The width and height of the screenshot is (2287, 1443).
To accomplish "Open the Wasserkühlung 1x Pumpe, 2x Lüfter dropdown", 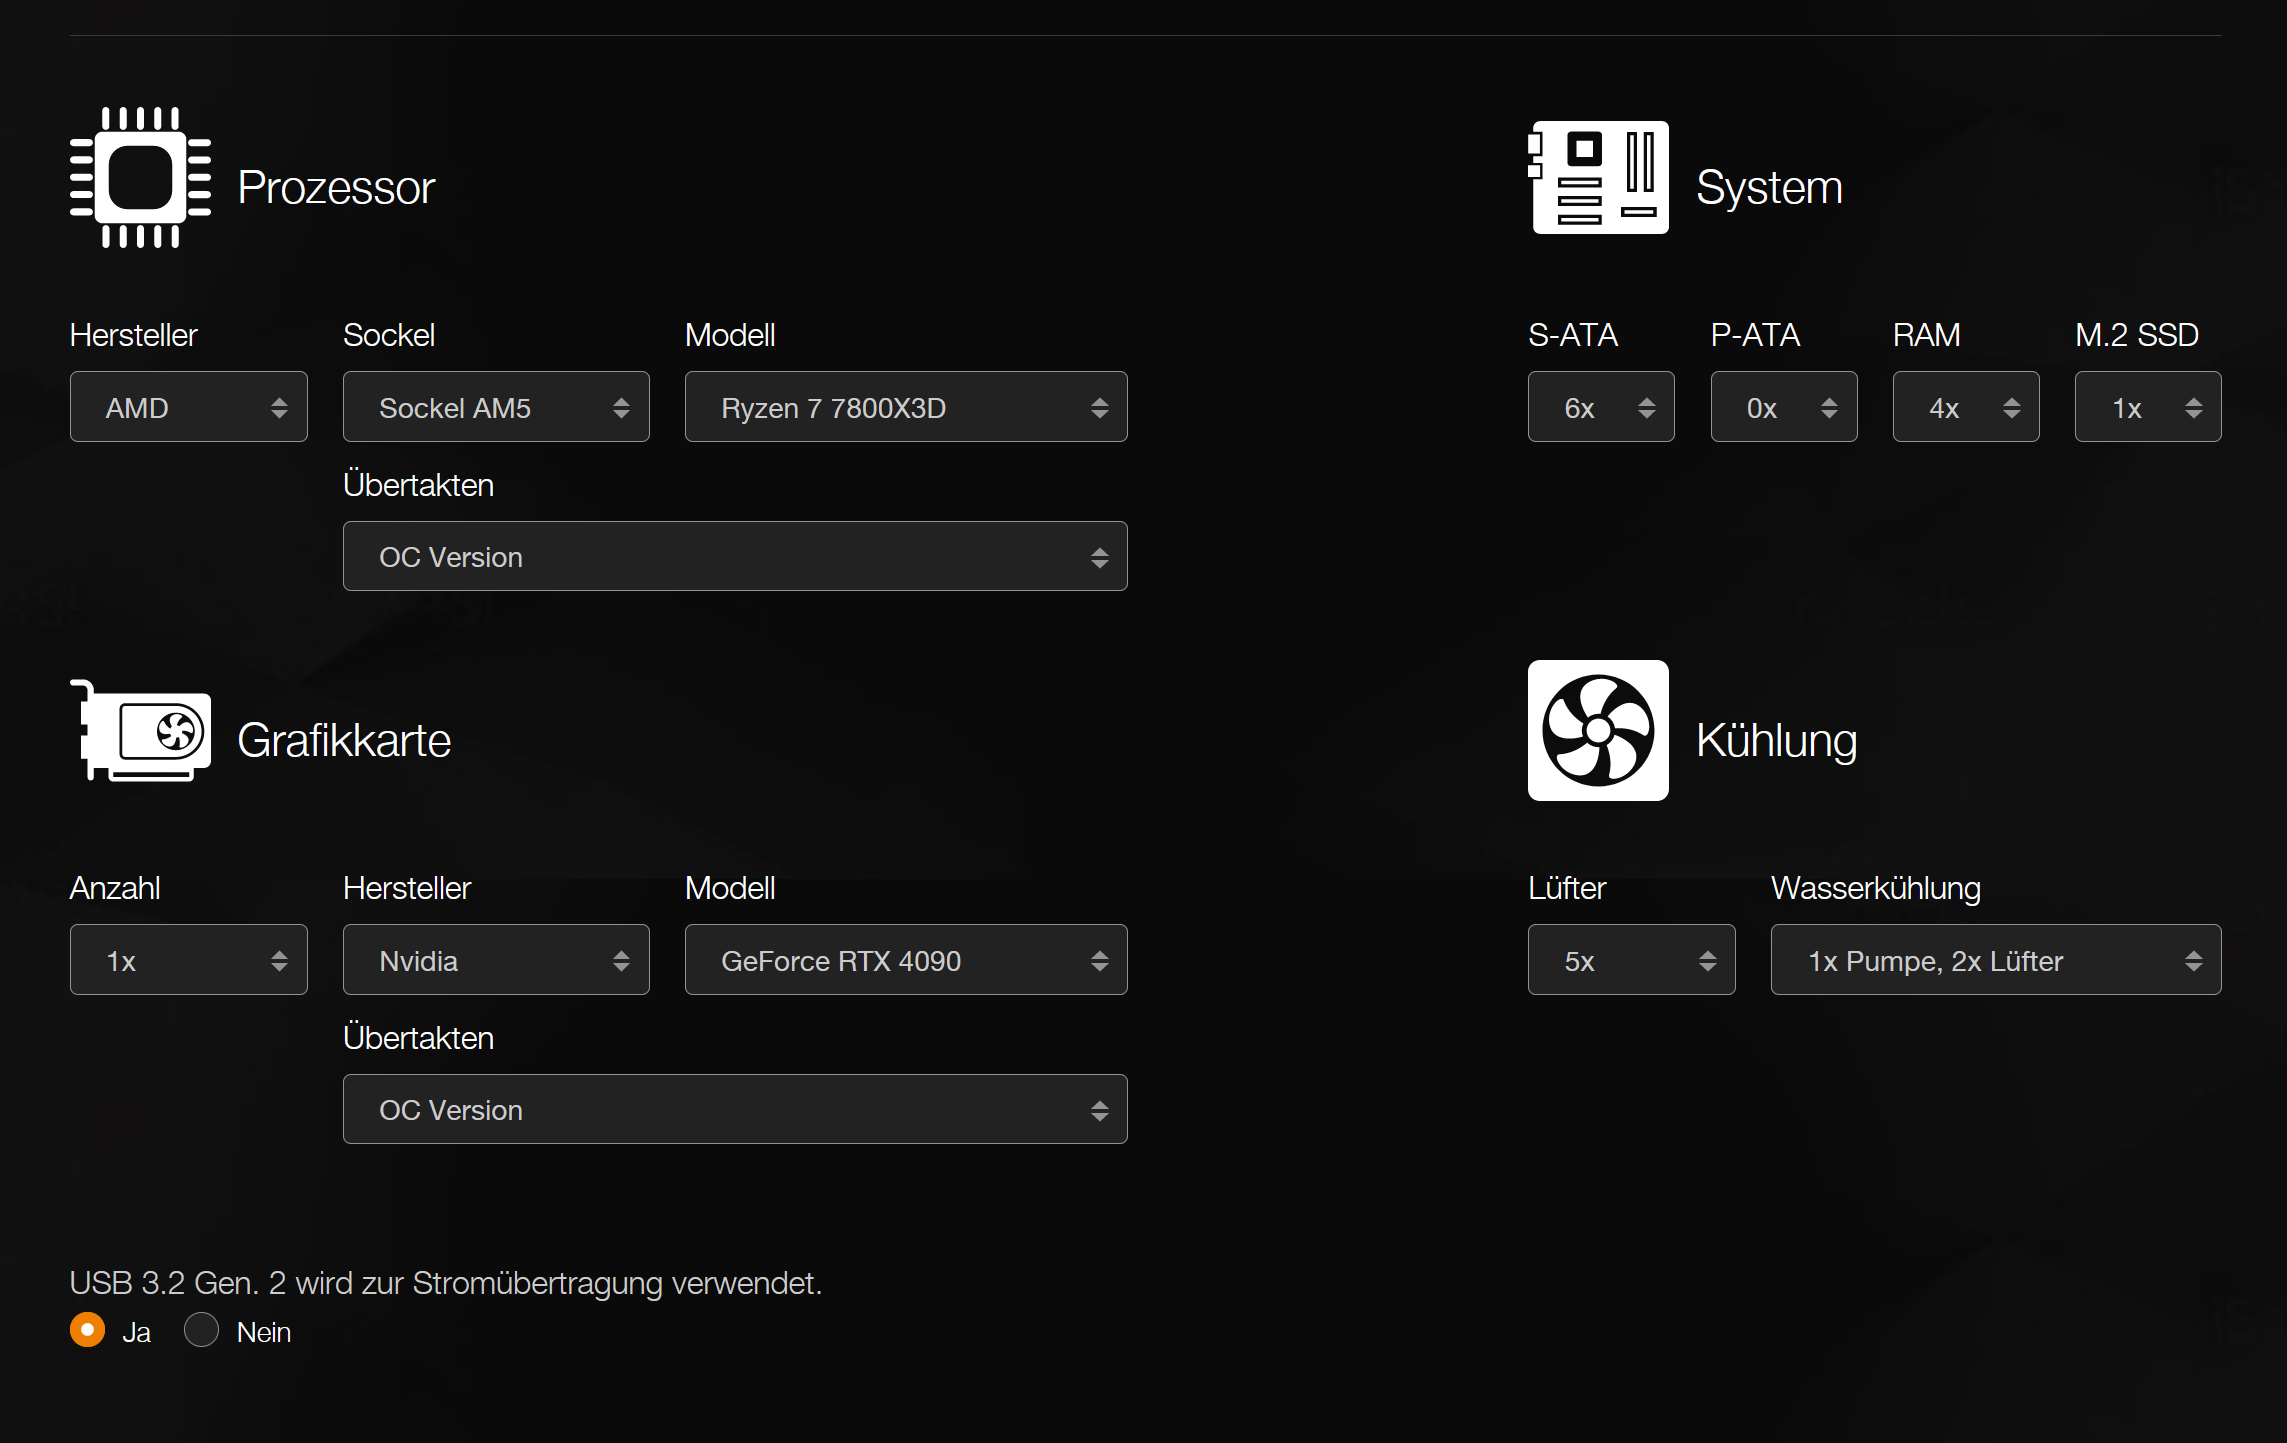I will pos(1995,960).
